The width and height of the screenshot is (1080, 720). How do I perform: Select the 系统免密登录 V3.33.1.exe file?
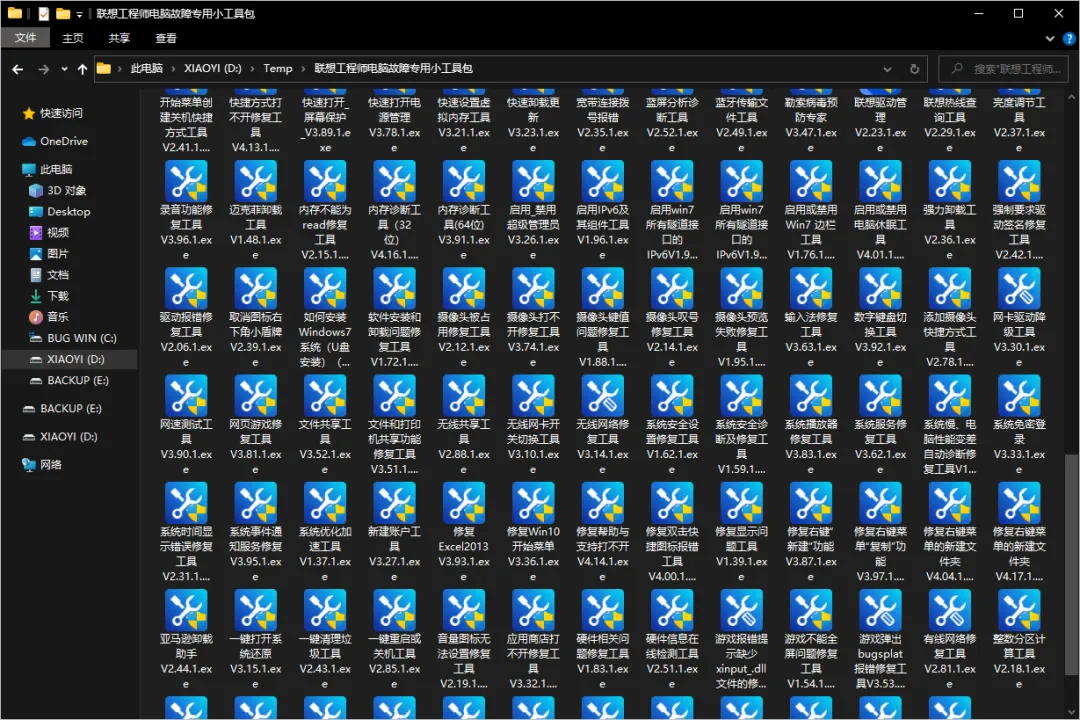[1019, 425]
